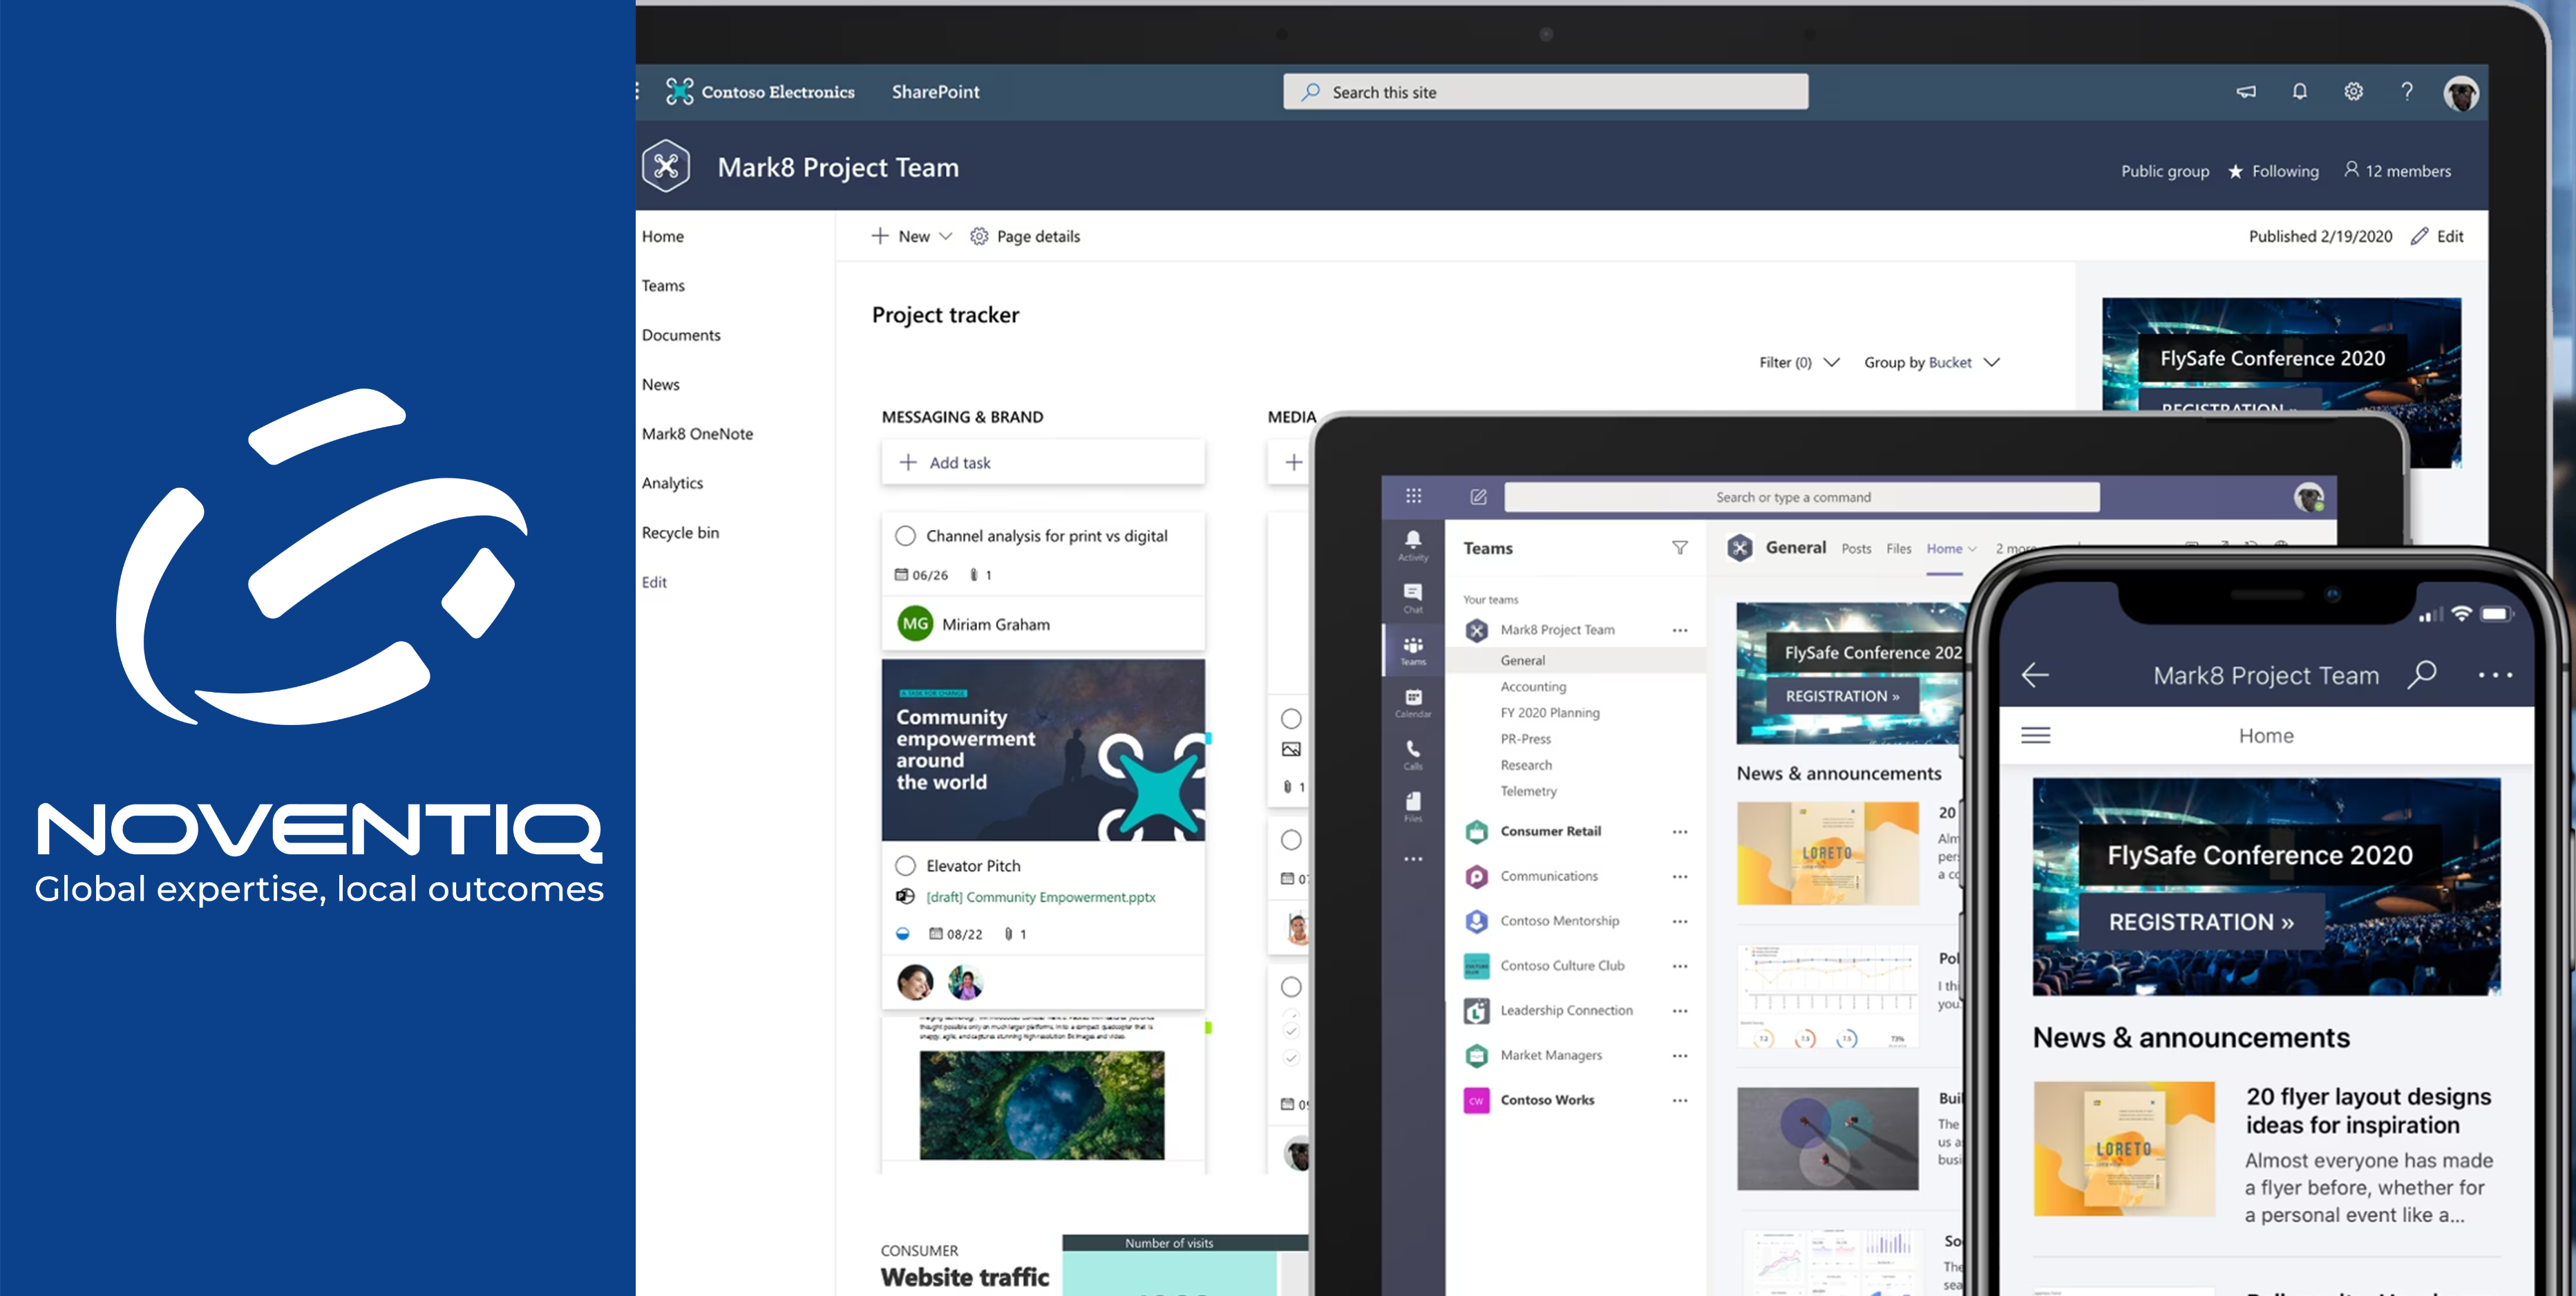
Task: Open the Community empowerment card image
Action: point(1043,750)
